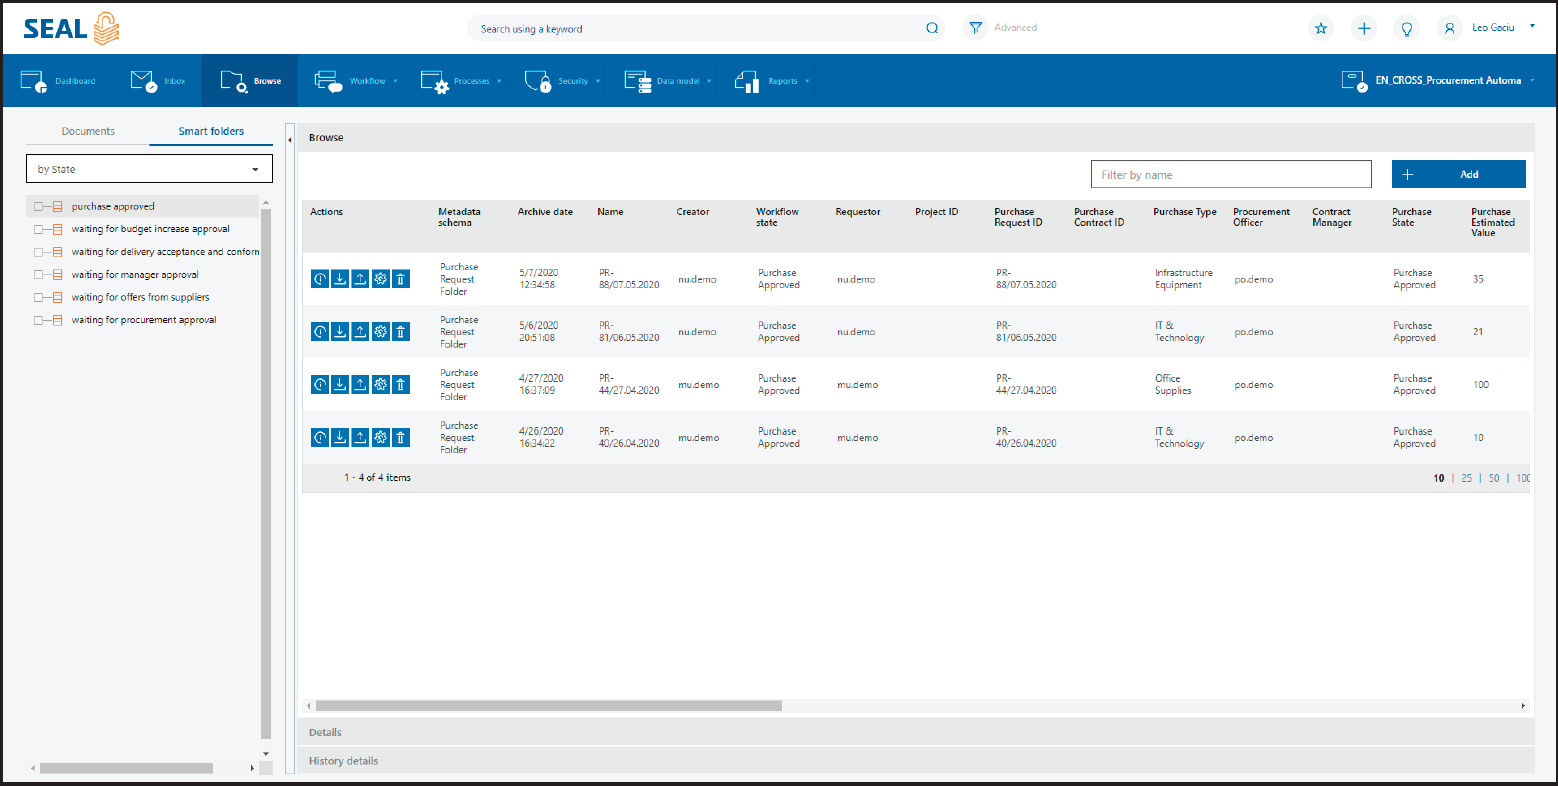Switch to the Documents tab
This screenshot has width=1558, height=786.
[88, 131]
